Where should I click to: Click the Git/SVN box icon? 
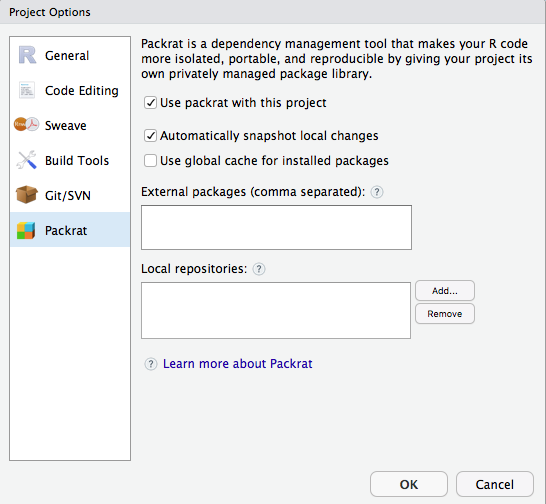point(26,194)
